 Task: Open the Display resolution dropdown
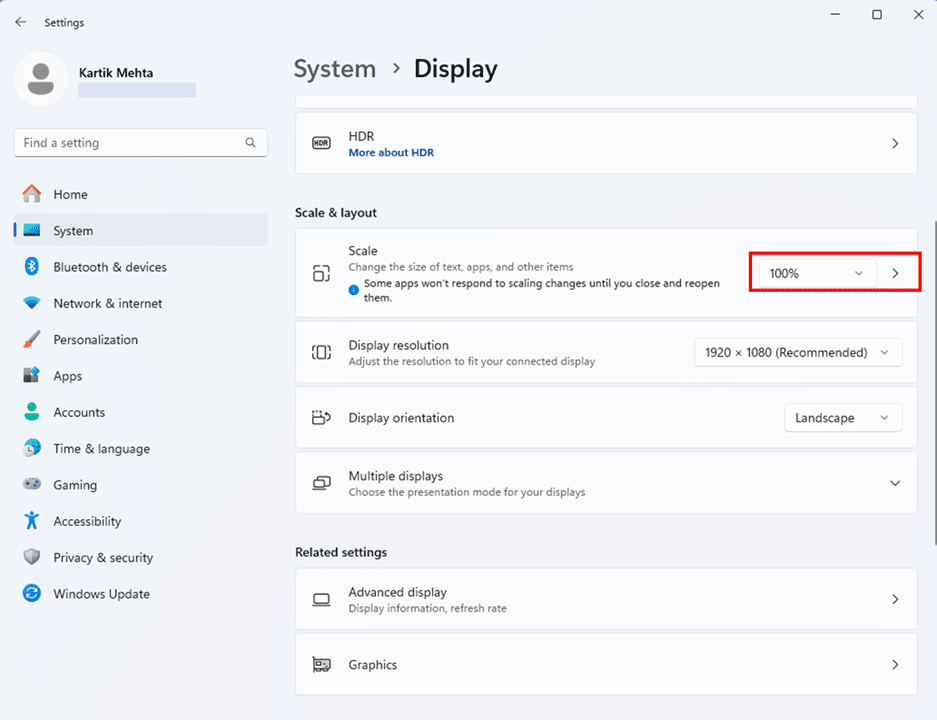(x=798, y=353)
